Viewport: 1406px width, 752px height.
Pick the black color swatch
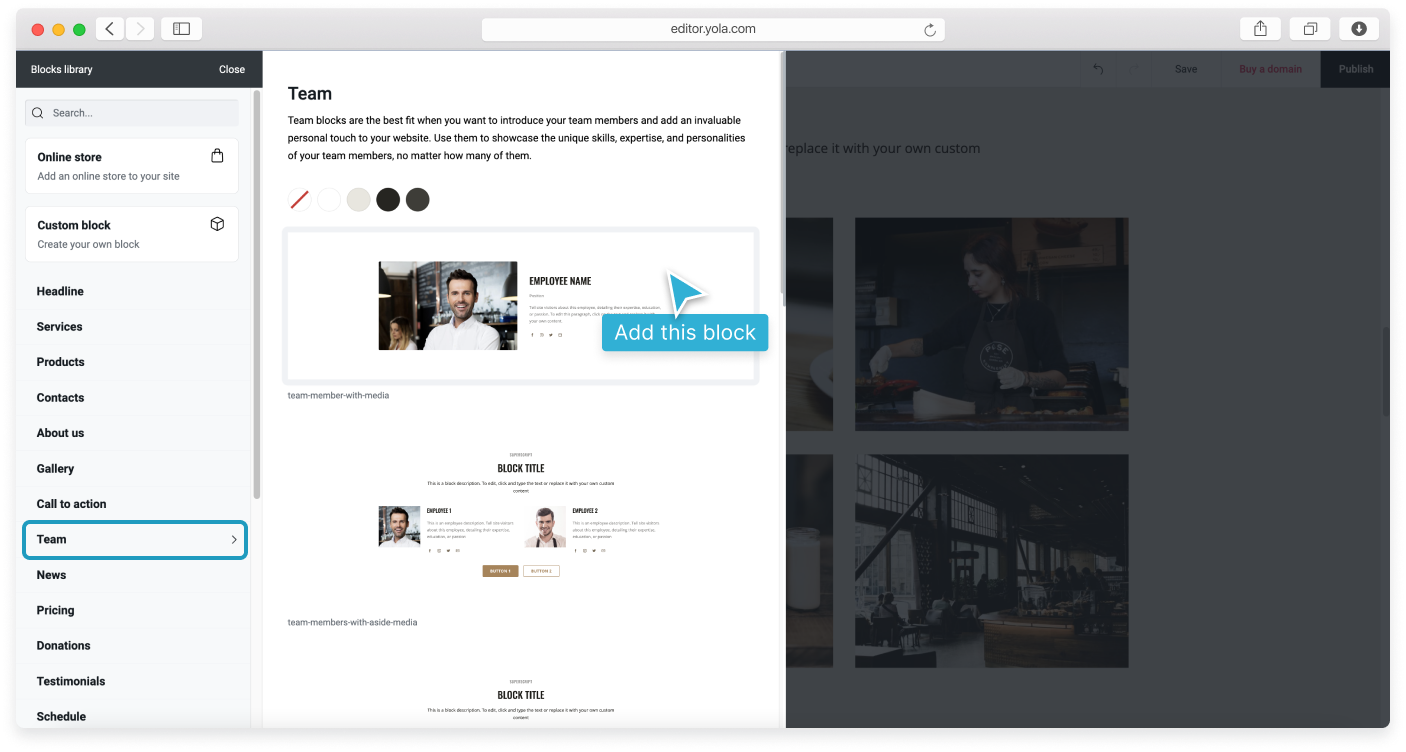pyautogui.click(x=388, y=199)
